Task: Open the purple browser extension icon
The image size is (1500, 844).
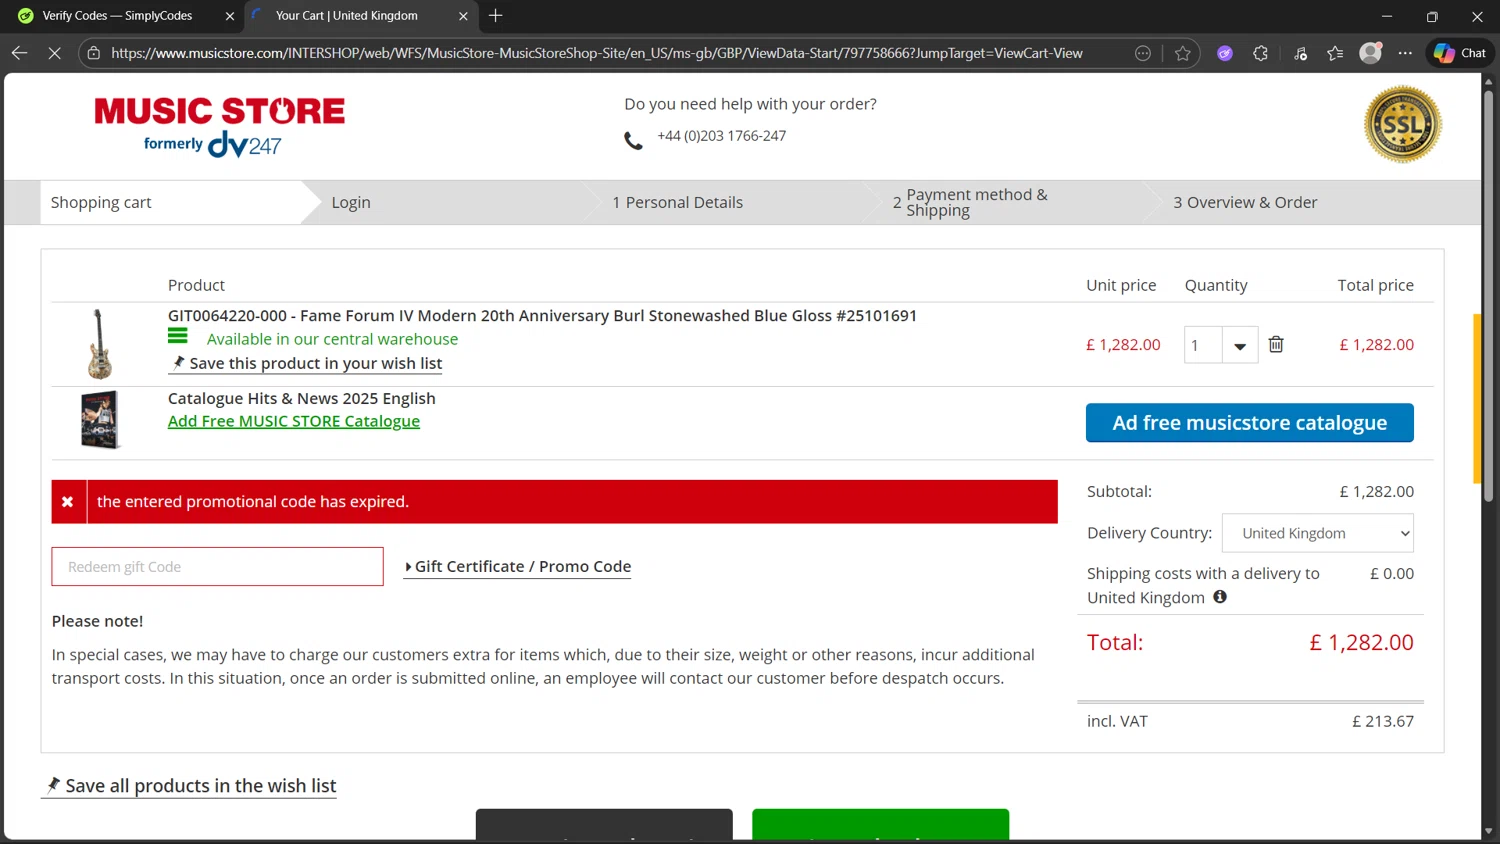Action: pos(1225,53)
